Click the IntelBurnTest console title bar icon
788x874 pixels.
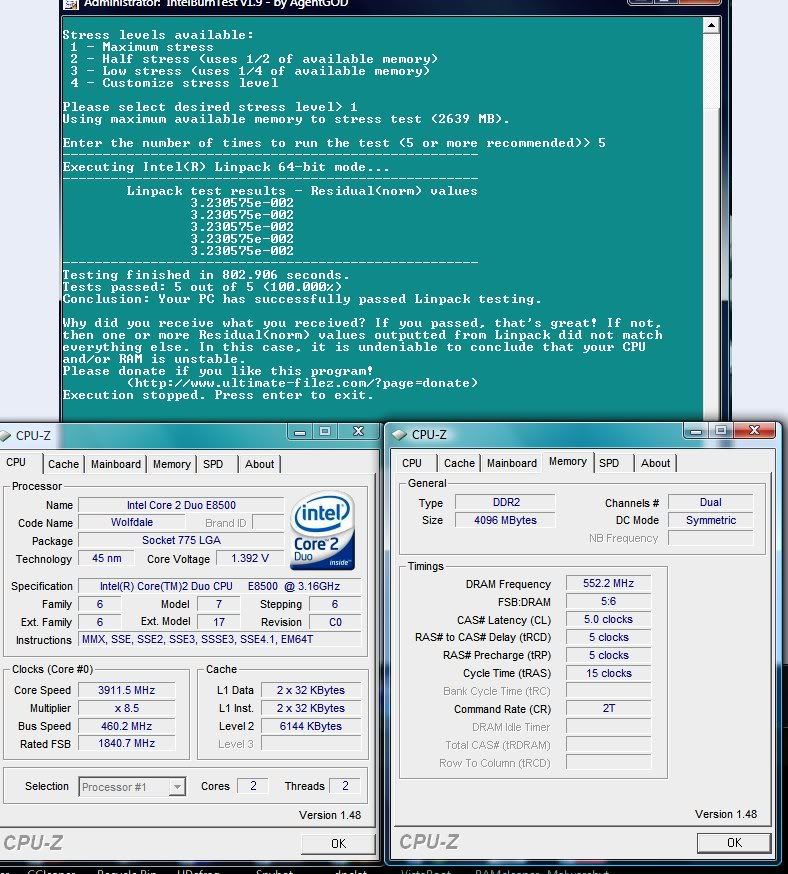[71, 4]
